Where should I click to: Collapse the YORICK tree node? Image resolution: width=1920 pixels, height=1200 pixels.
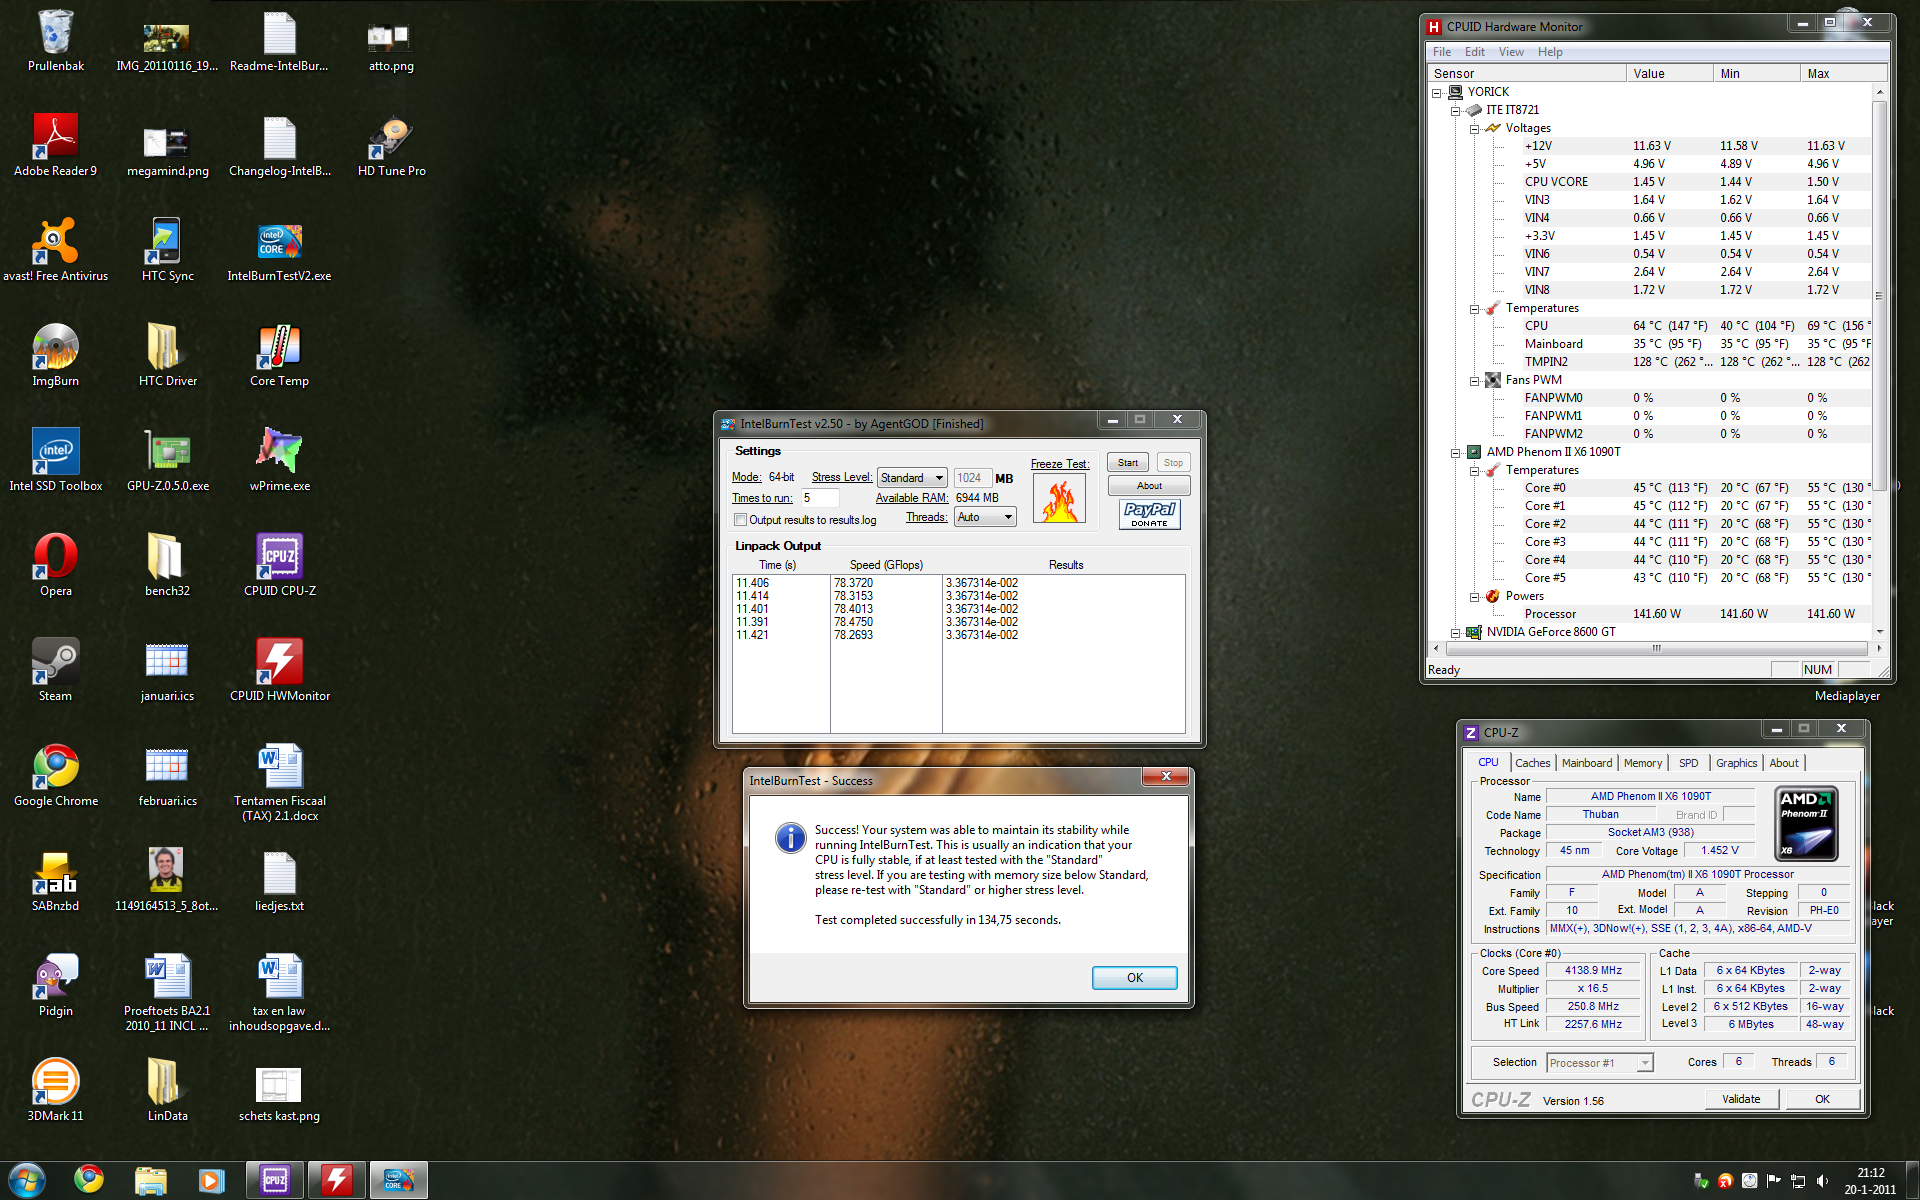tap(1437, 92)
